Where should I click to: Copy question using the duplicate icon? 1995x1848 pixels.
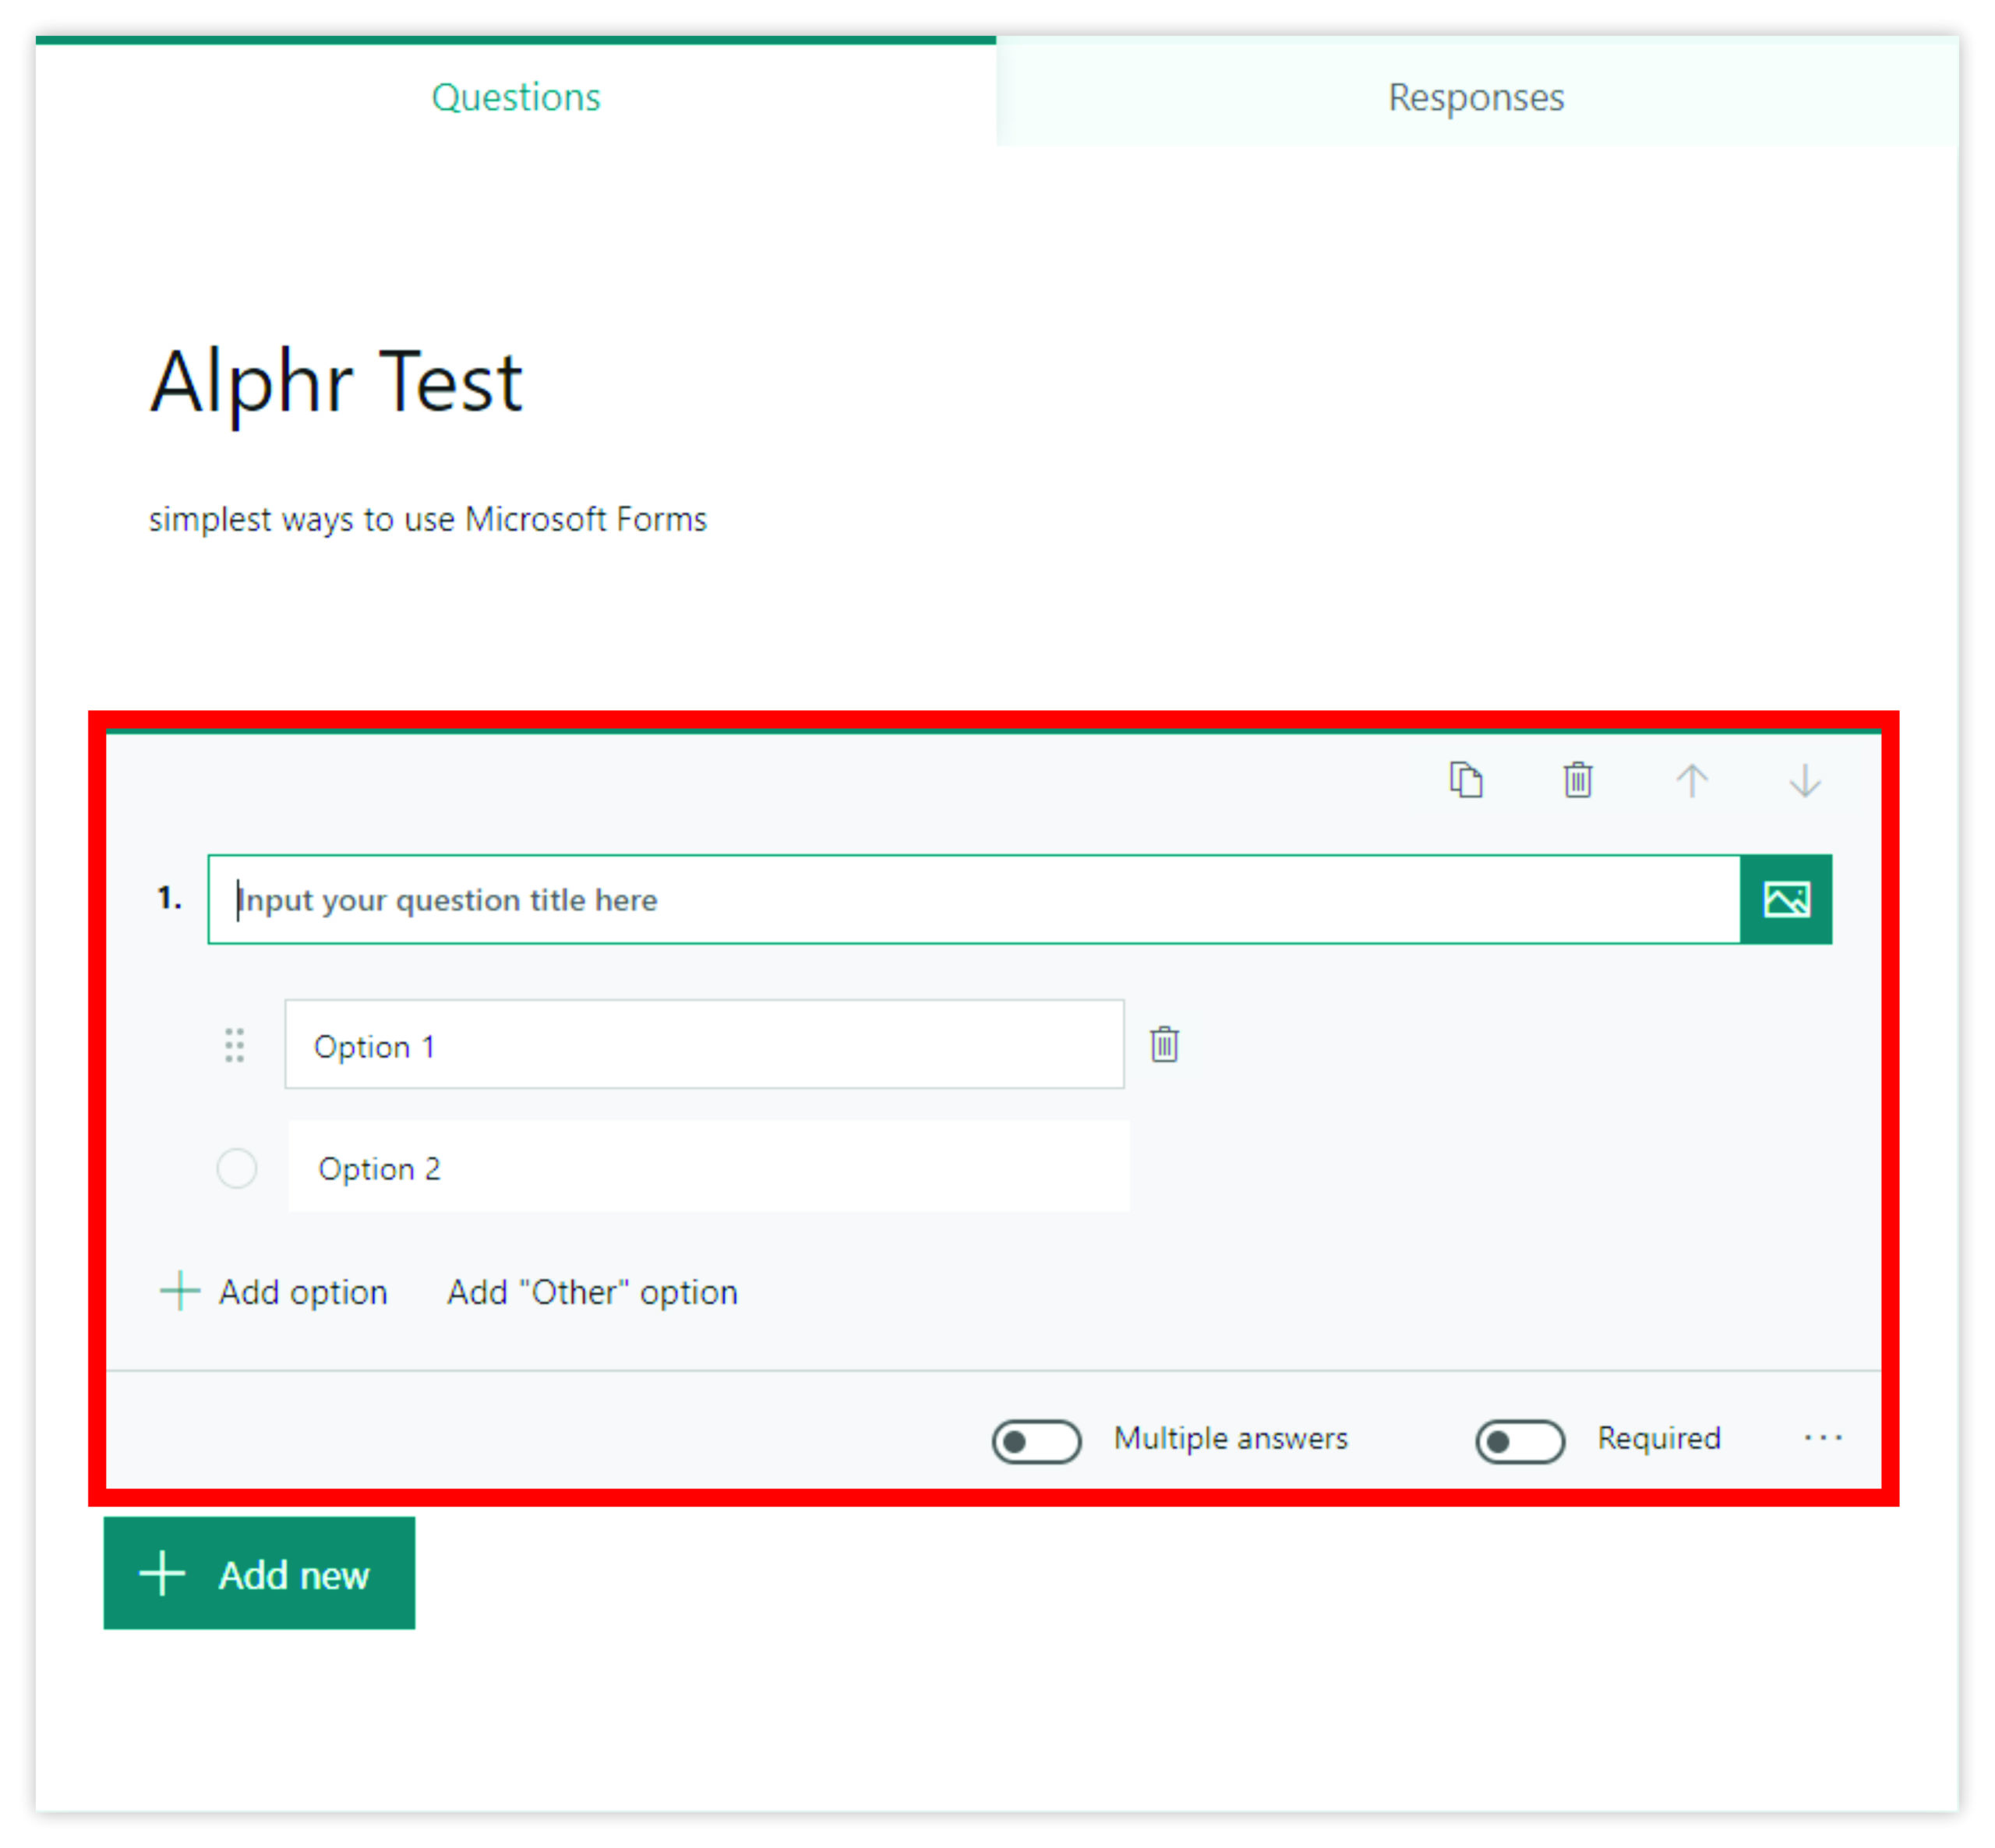[x=1466, y=780]
